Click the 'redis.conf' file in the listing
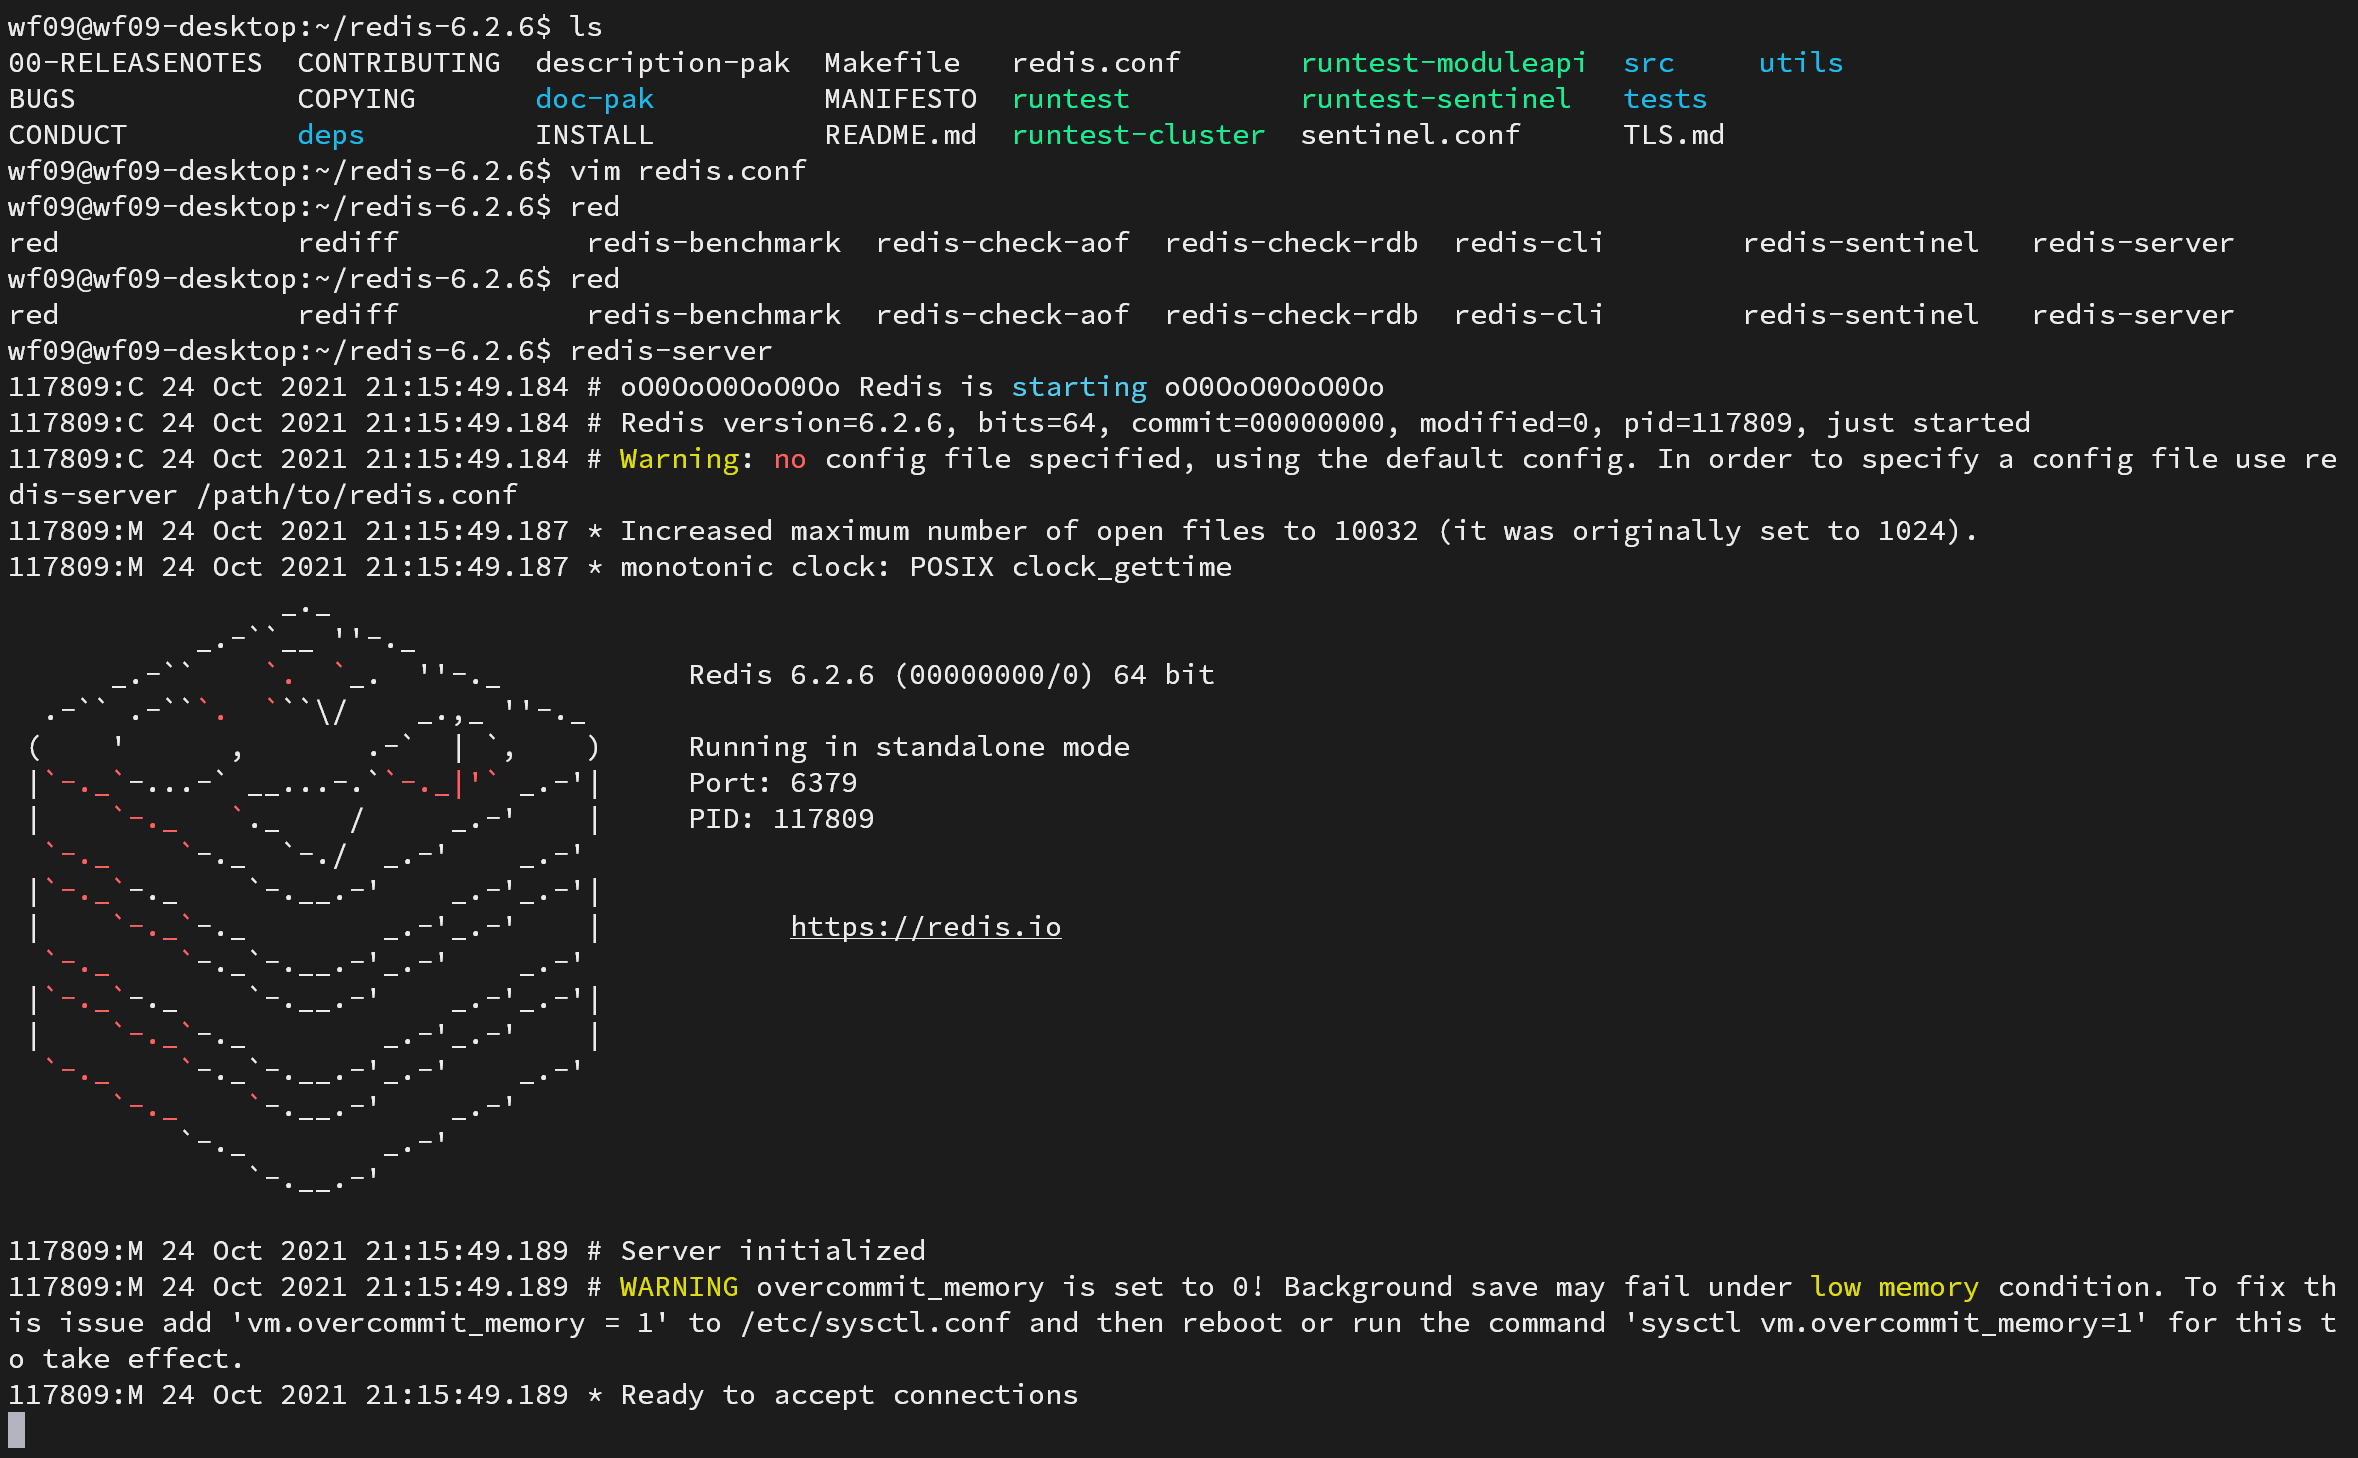The width and height of the screenshot is (2358, 1458). [1095, 63]
